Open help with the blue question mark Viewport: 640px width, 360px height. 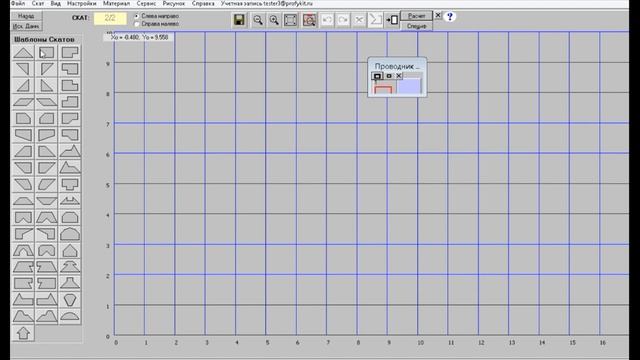[x=450, y=17]
